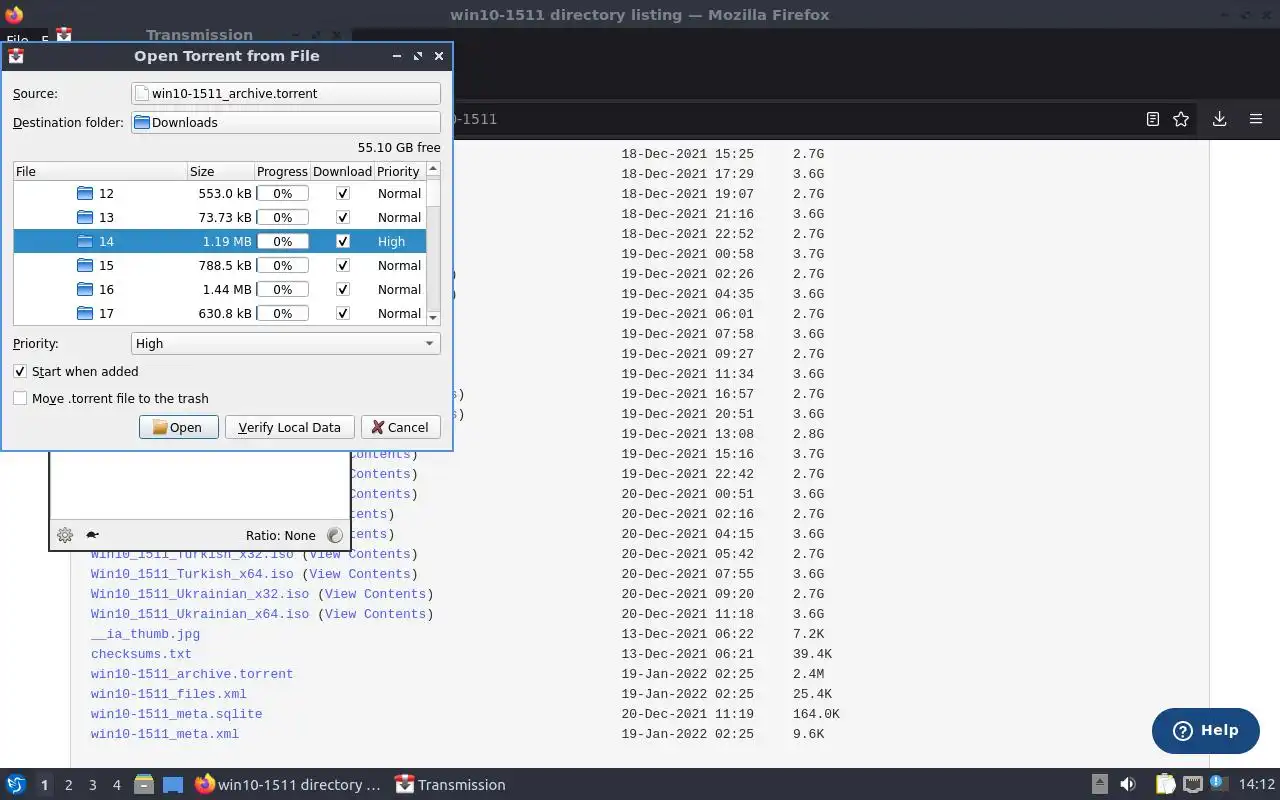Open Transmission options gear menu
1280x800 pixels.
click(65, 535)
